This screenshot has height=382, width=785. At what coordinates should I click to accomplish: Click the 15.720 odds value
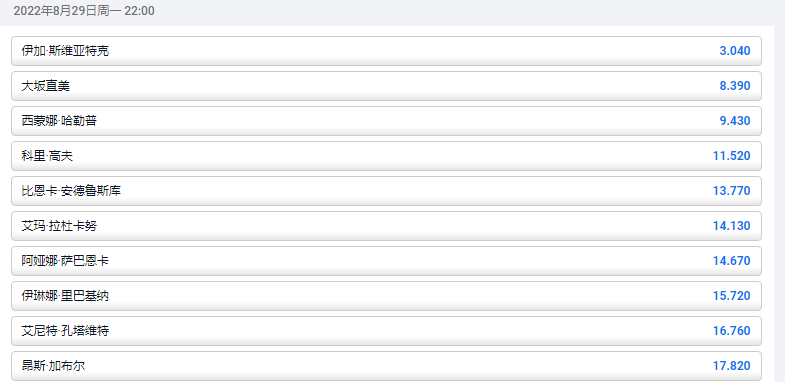pyautogui.click(x=731, y=296)
